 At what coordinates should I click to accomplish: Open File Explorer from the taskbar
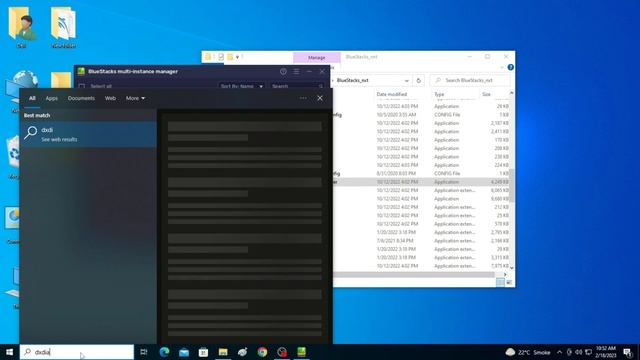pos(223,352)
